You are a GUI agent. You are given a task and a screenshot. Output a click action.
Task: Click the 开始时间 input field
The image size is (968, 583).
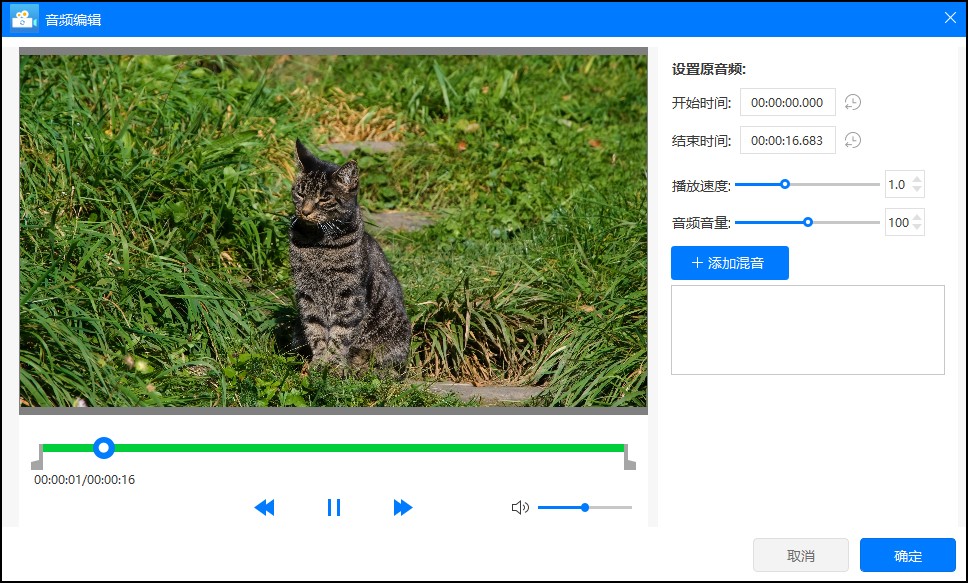click(787, 102)
